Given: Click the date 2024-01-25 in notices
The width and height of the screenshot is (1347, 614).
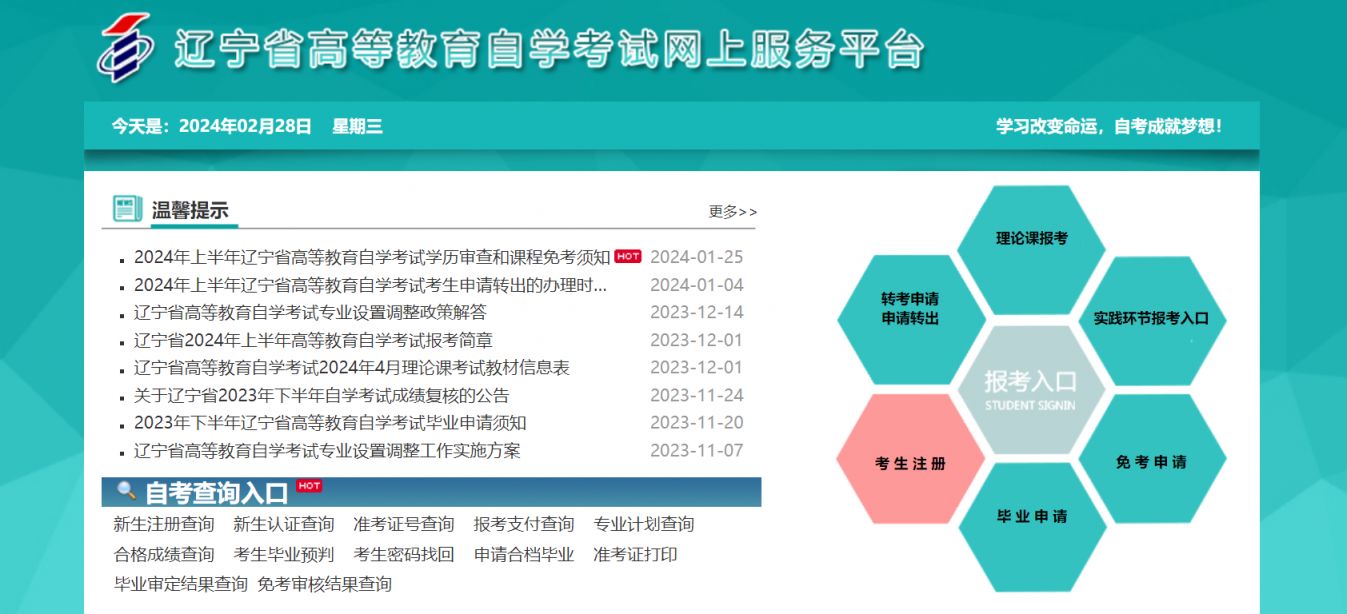Looking at the screenshot, I should tap(697, 257).
